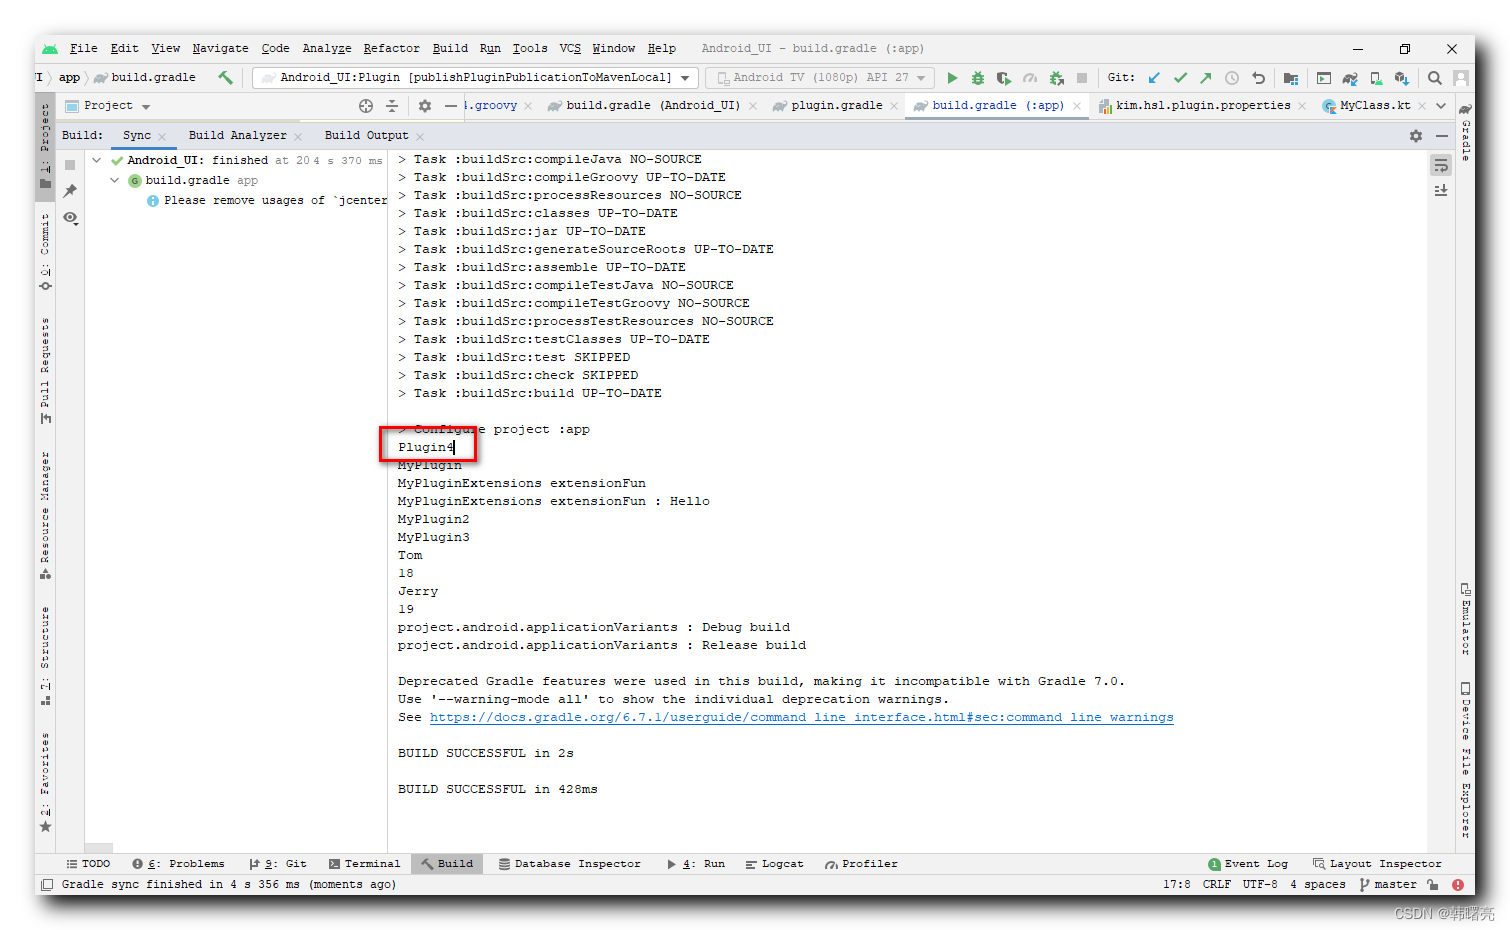
Task: Close the kim.hsl.plugin.properties tab
Action: 1302,106
